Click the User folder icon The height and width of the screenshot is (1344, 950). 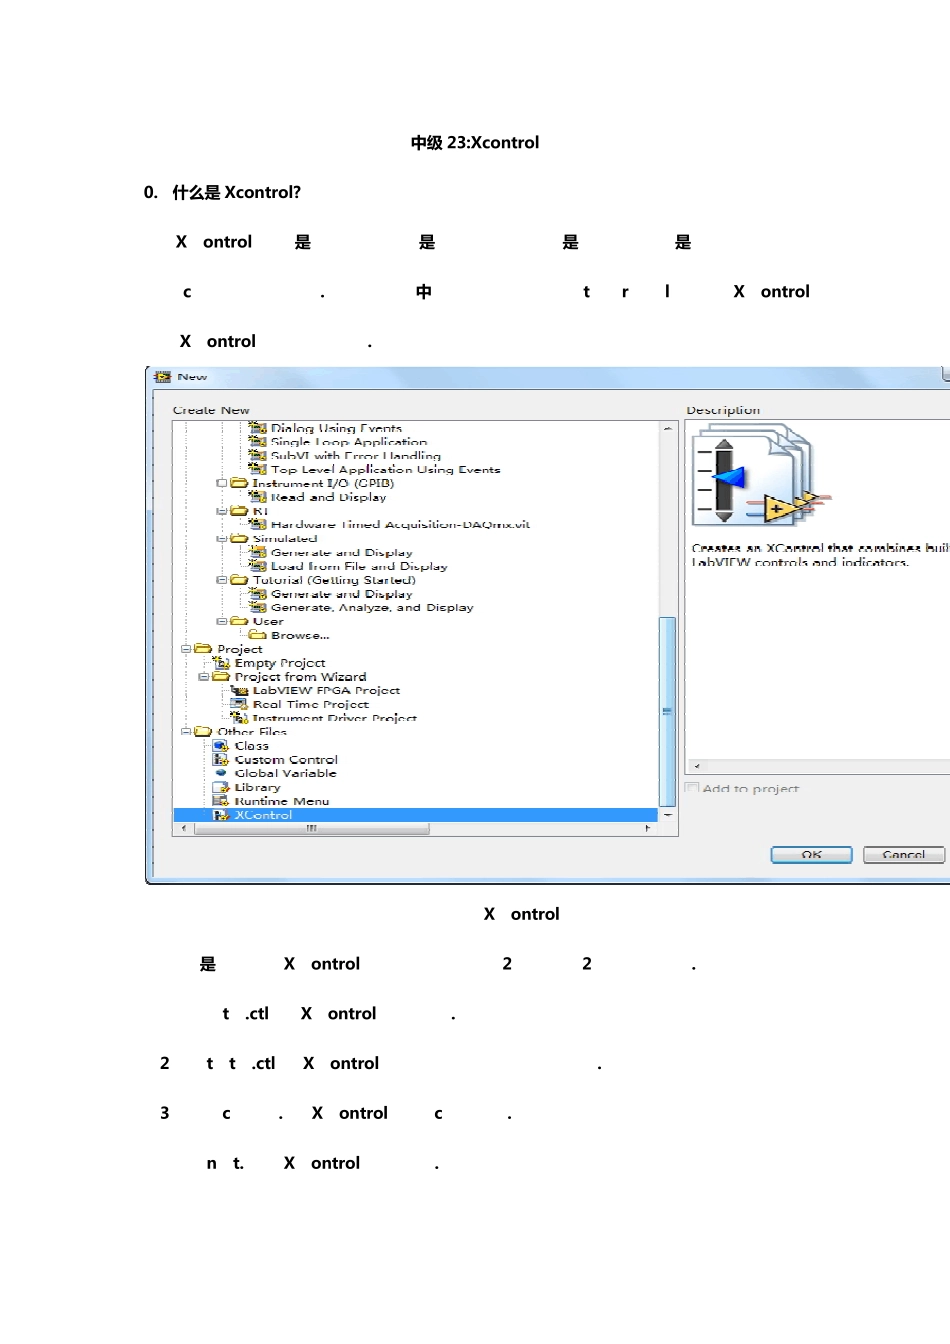239,621
